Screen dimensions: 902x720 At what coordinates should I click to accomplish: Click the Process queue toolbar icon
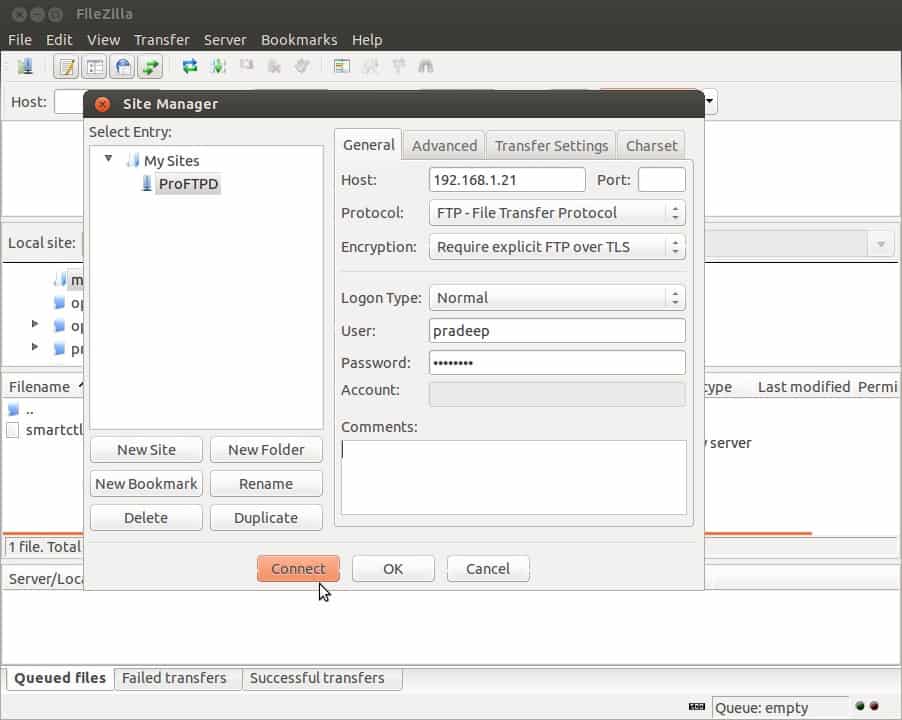point(218,67)
